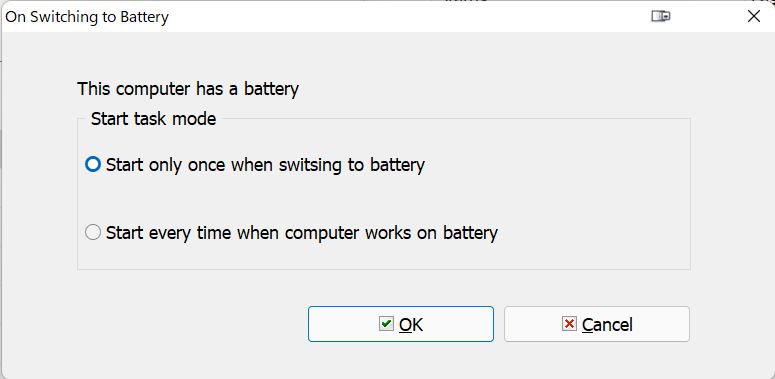Choose the repeating start-on-battery option

[x=93, y=232]
